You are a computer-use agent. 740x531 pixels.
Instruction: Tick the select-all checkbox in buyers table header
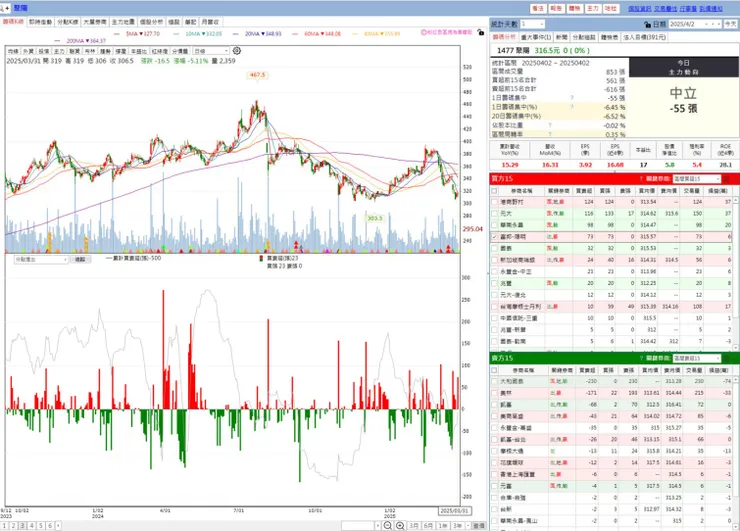point(494,191)
